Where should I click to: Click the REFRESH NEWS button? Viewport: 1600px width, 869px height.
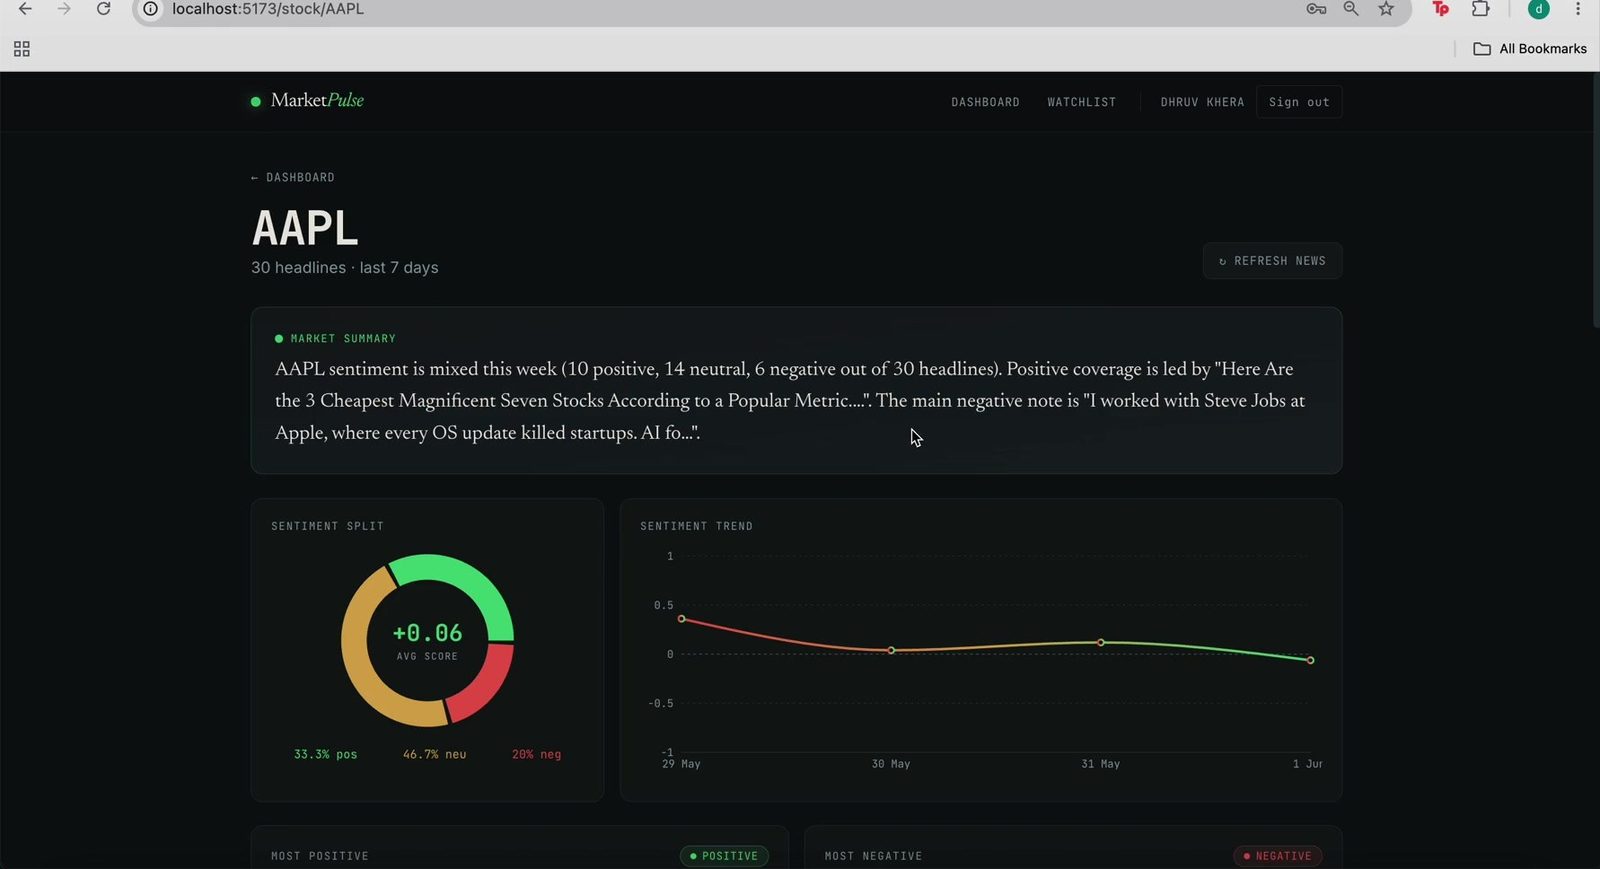(1272, 261)
